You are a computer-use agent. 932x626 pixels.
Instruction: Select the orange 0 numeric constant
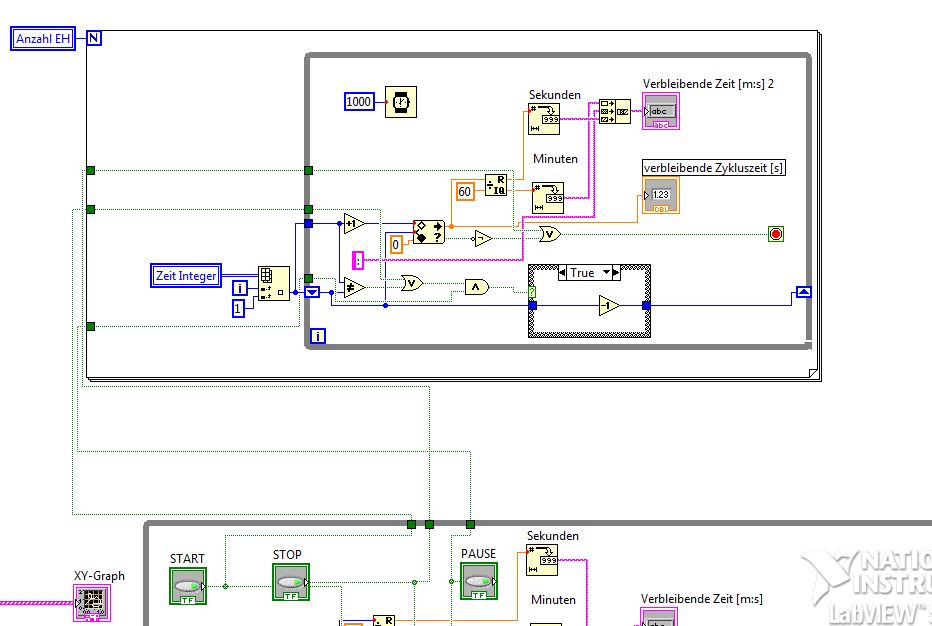click(396, 244)
